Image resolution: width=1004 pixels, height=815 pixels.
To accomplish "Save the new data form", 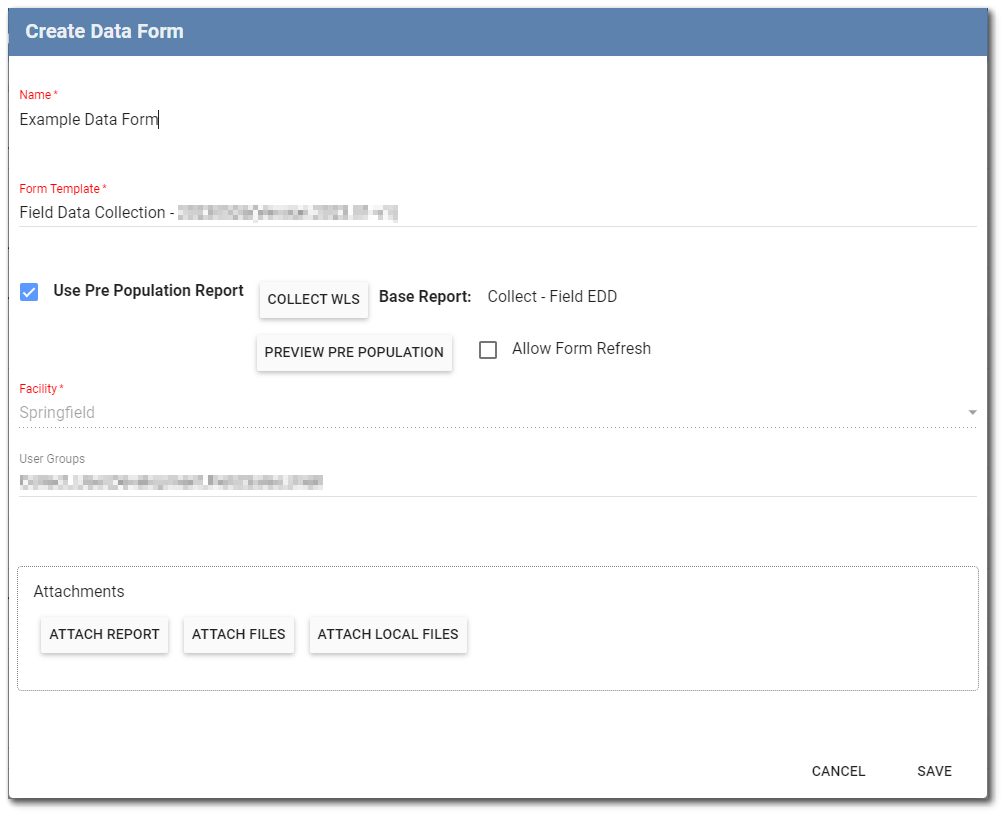I will click(933, 771).
